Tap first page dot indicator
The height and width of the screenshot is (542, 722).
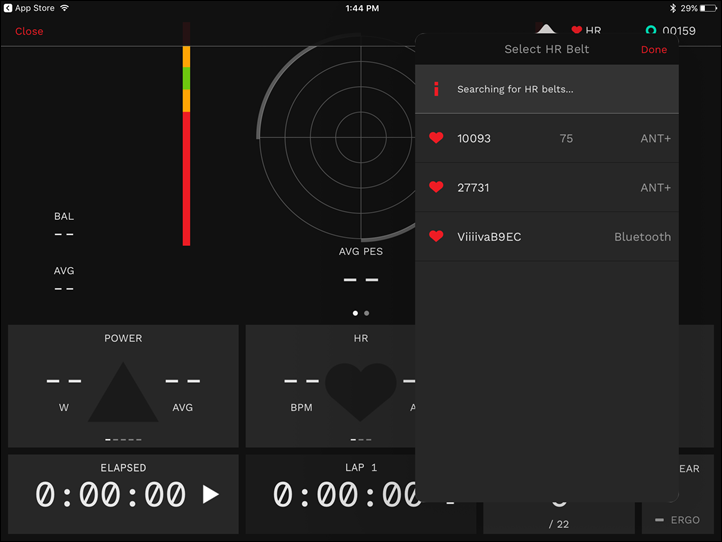[355, 313]
